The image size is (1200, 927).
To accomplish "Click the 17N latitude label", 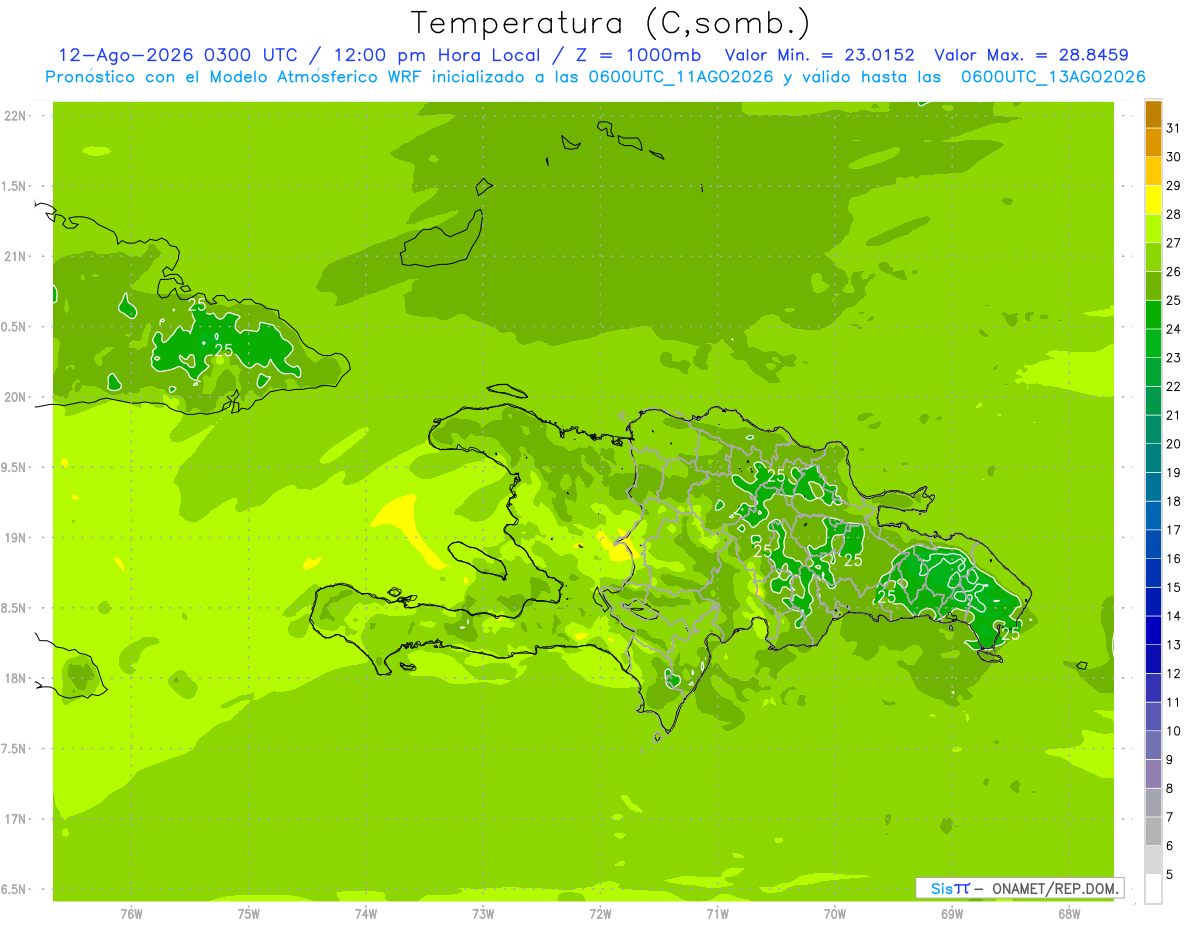I will pos(16,819).
